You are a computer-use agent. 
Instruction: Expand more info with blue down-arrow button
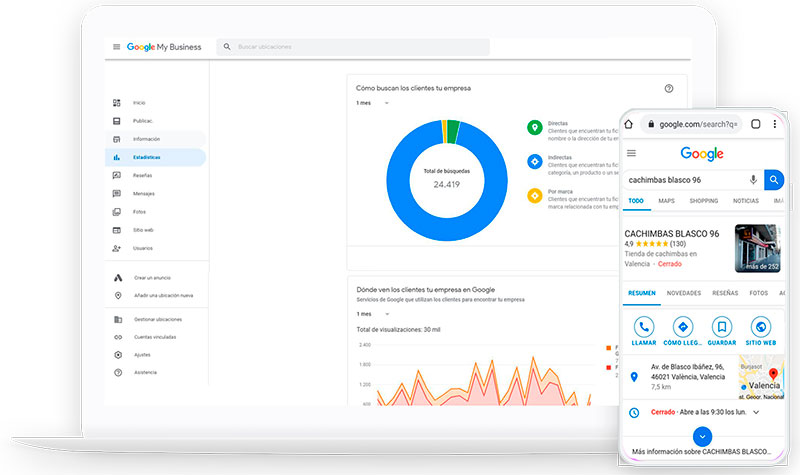(703, 437)
